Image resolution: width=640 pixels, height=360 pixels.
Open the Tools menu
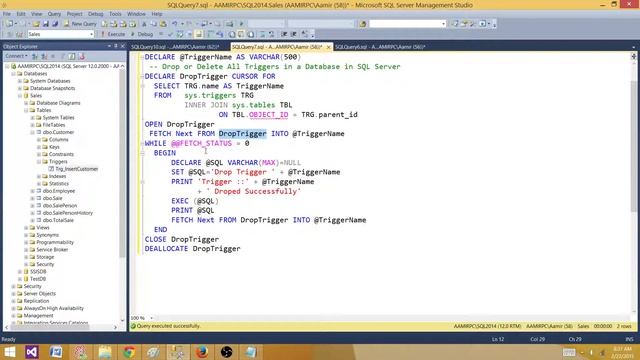pyautogui.click(x=115, y=14)
